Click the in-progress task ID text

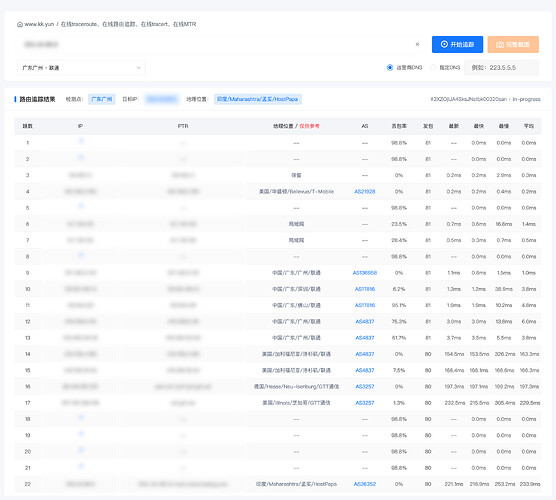click(485, 99)
